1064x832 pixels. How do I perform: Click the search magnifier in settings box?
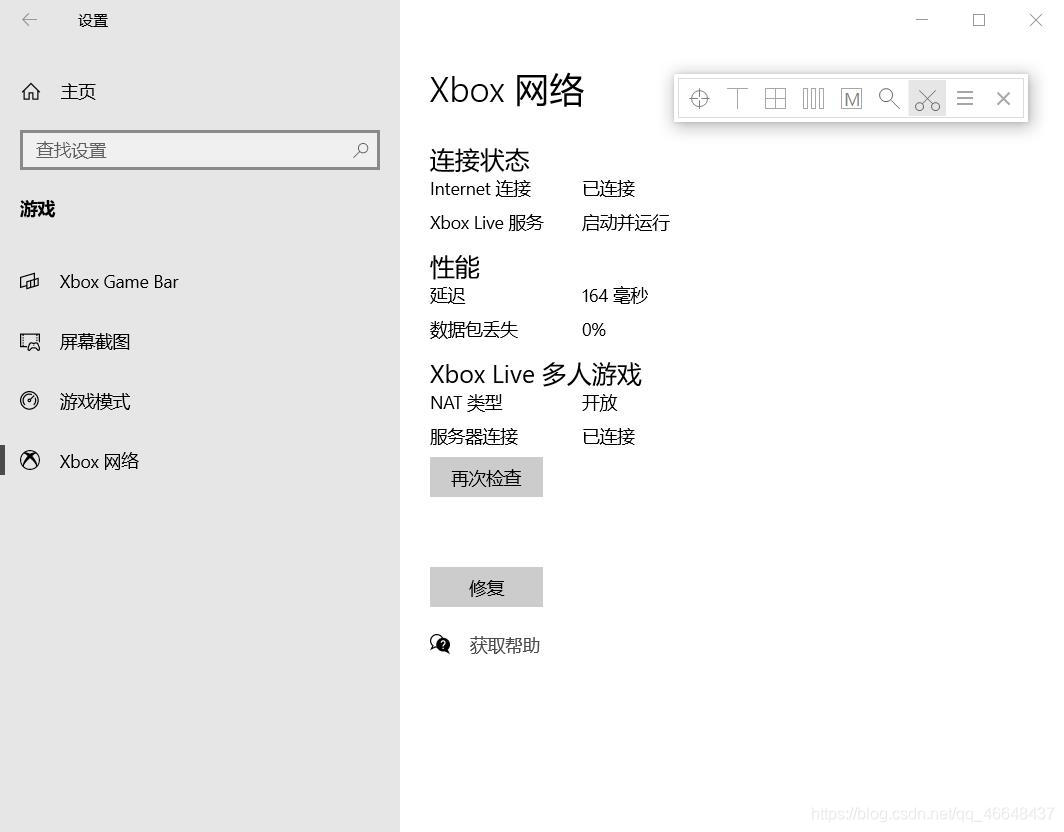(x=361, y=150)
